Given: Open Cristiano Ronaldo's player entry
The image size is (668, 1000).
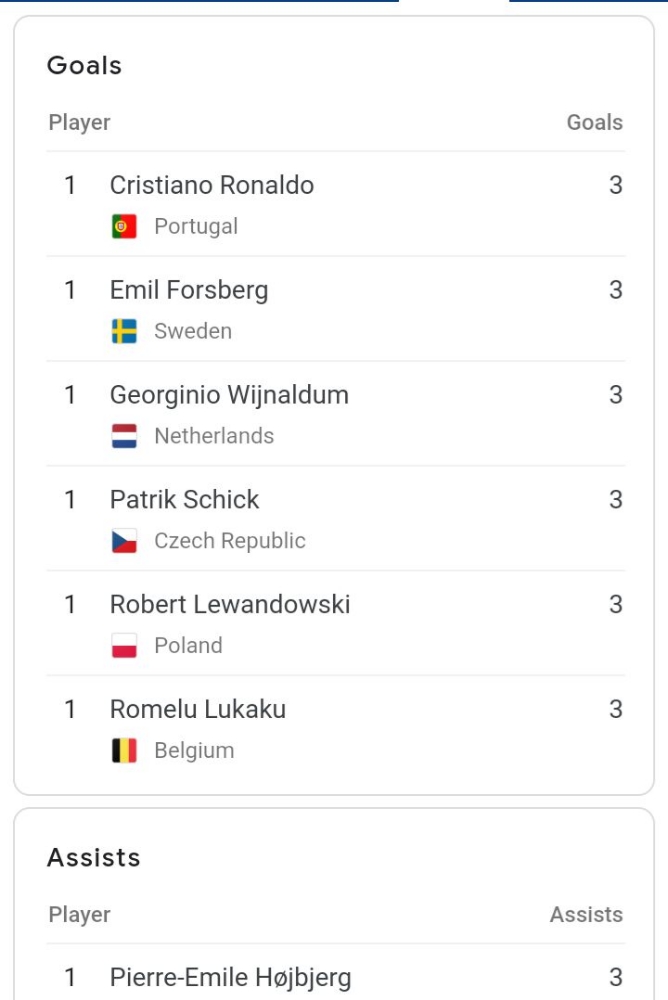Looking at the screenshot, I should (212, 185).
